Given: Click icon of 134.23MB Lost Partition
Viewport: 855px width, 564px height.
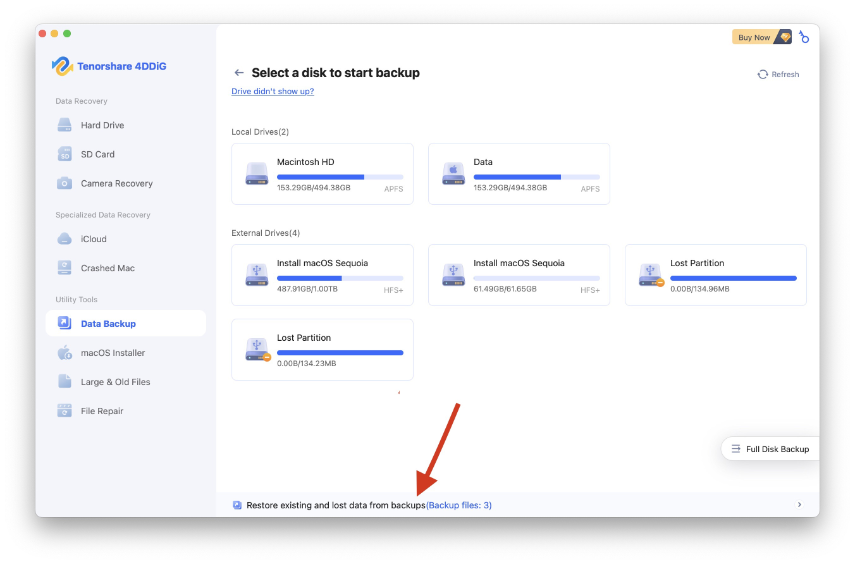Looking at the screenshot, I should (x=257, y=350).
